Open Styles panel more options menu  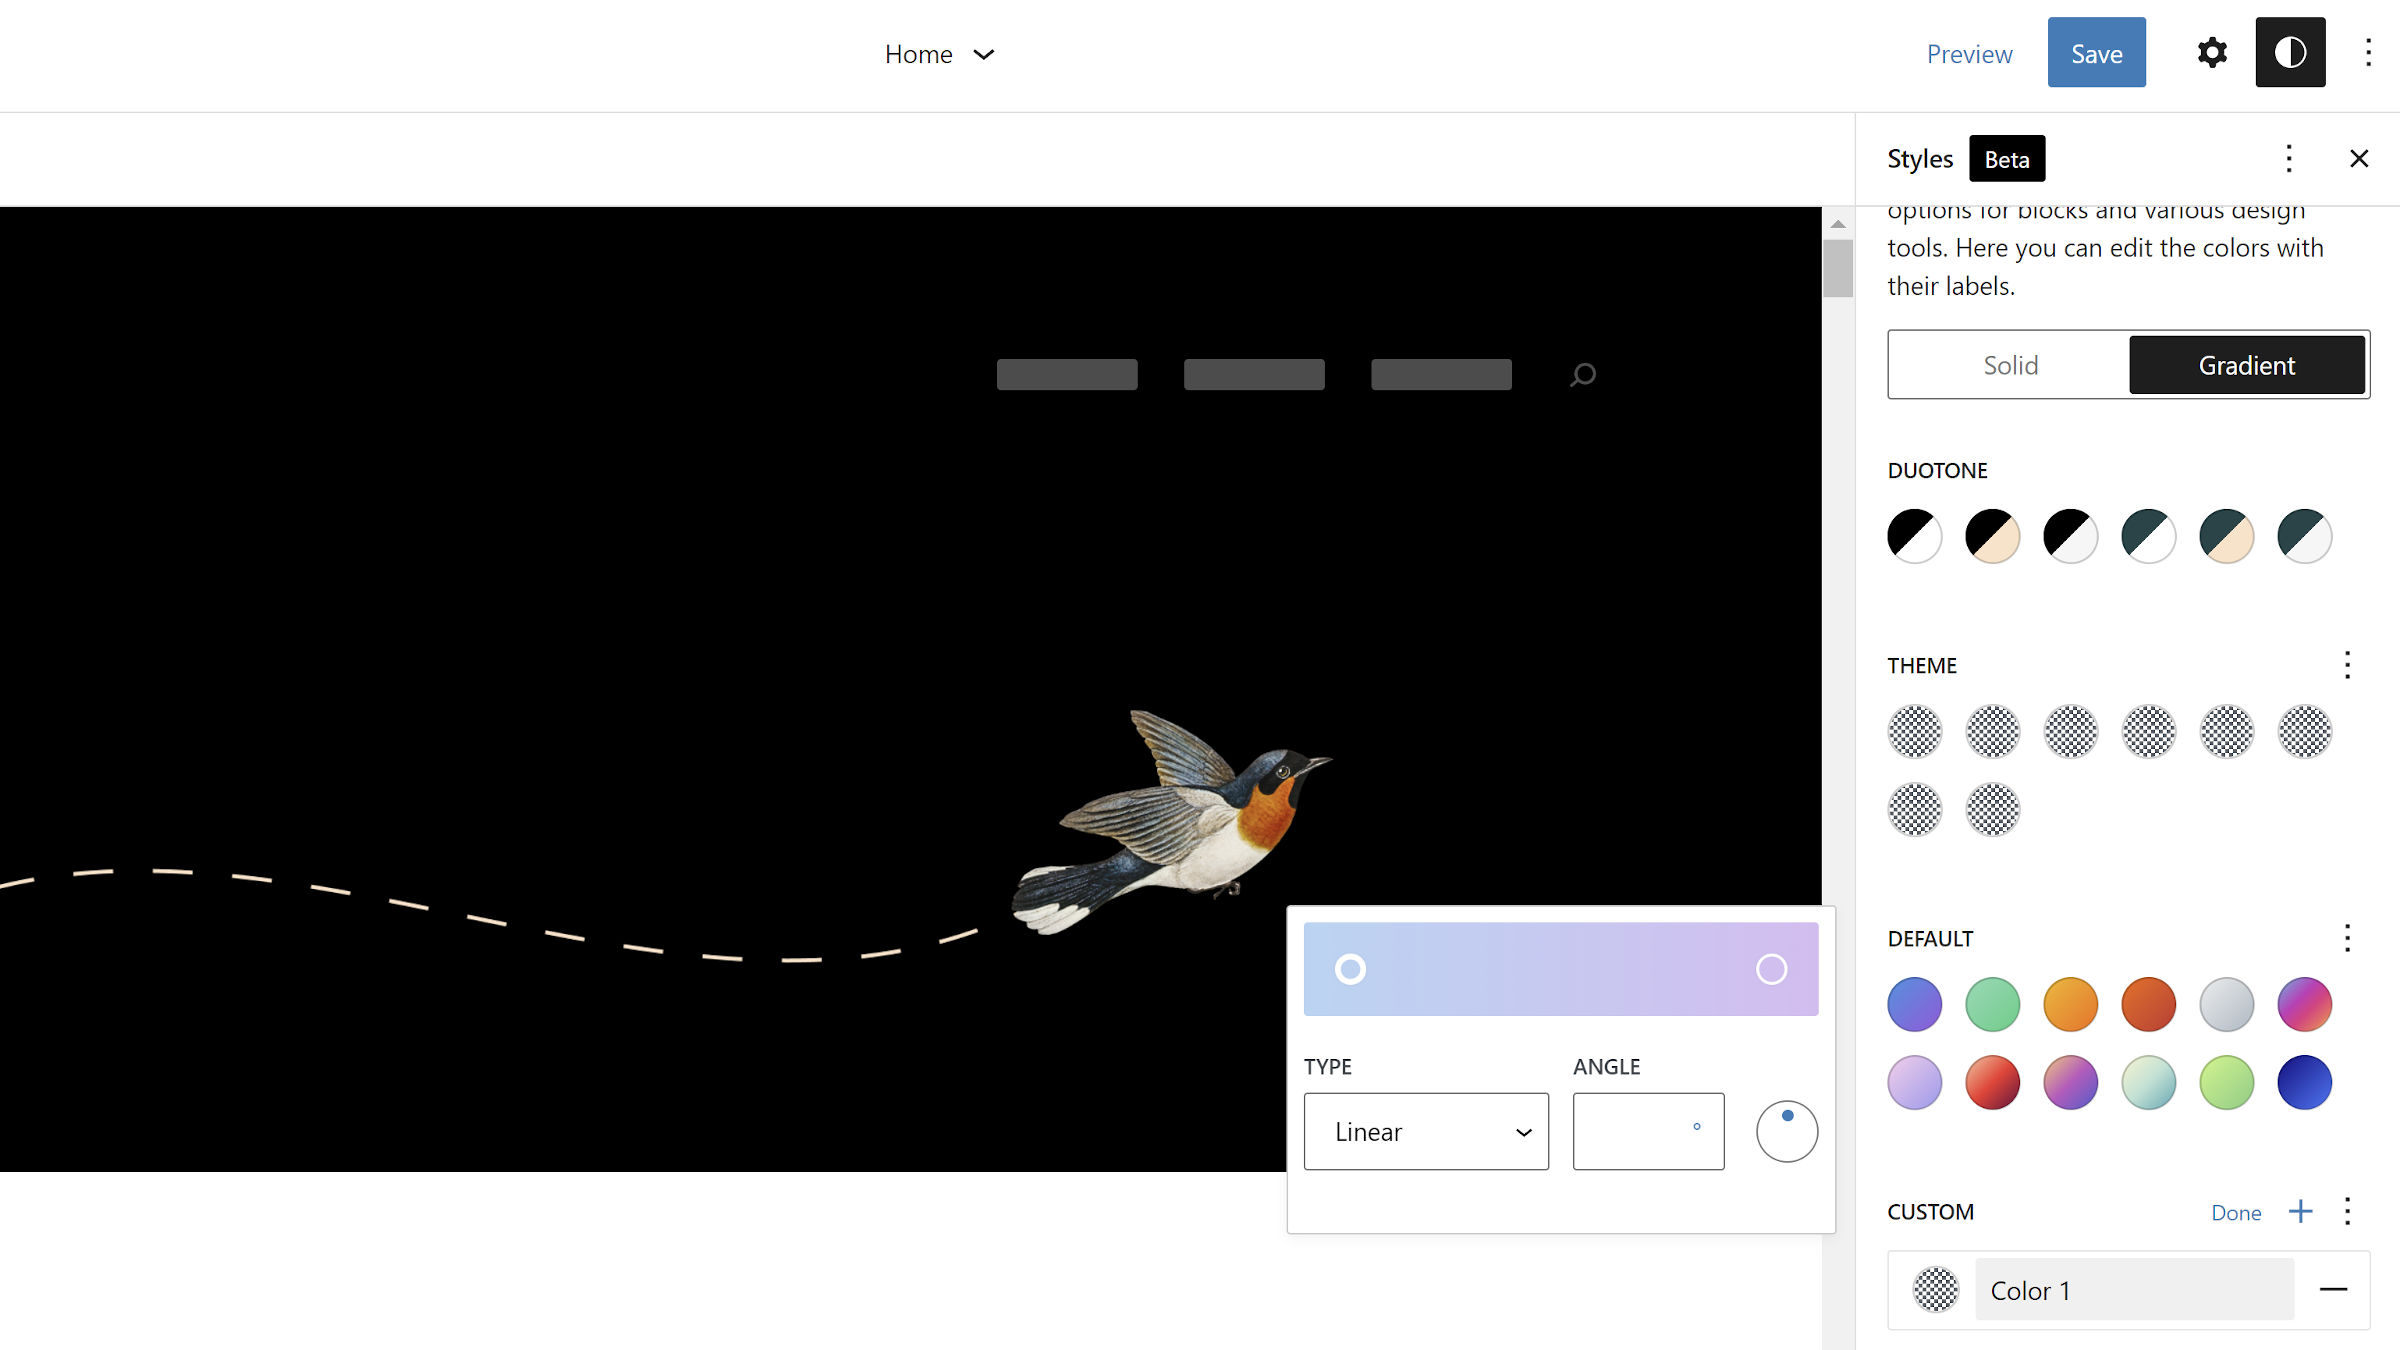click(2289, 159)
